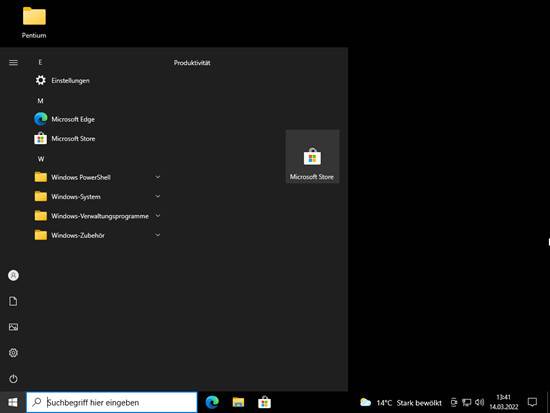Click the Meet Now tray icon
Image resolution: width=550 pixels, height=413 pixels.
click(454, 402)
